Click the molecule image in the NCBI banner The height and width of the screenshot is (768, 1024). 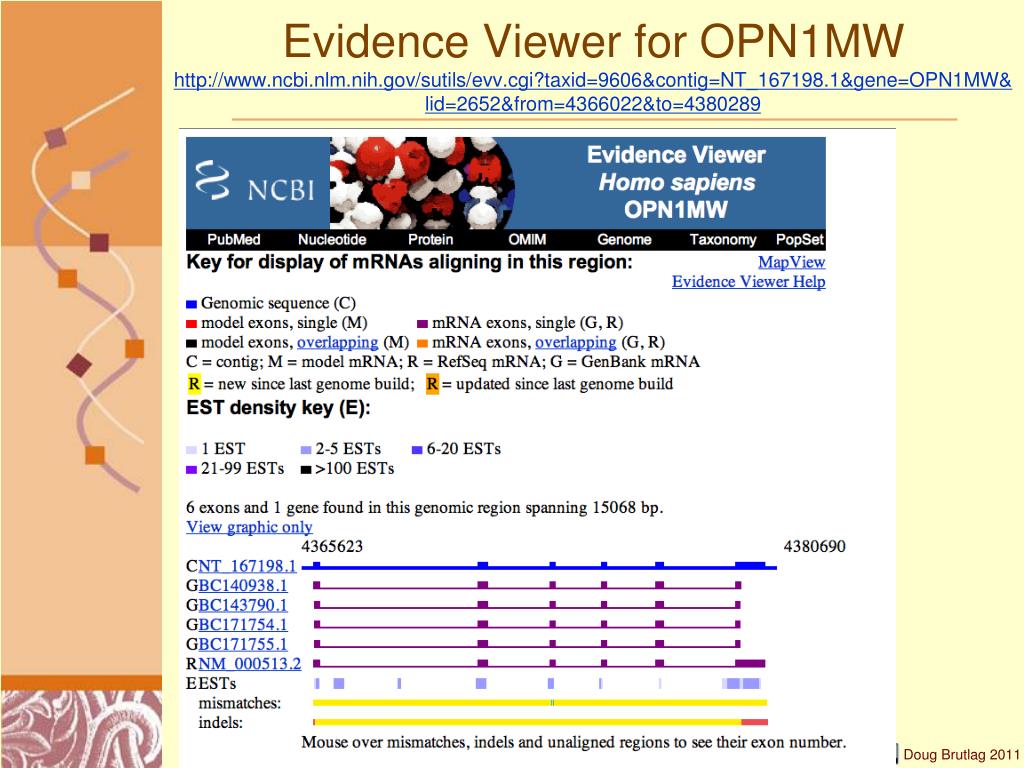click(422, 183)
